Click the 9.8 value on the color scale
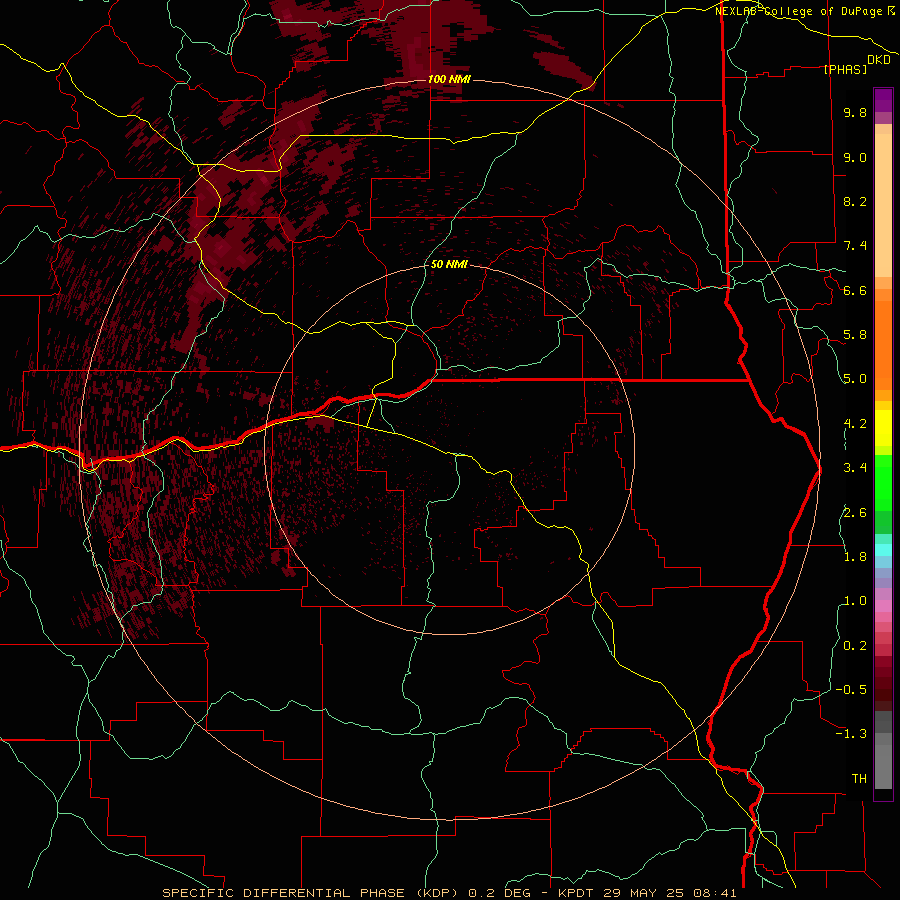Image resolution: width=900 pixels, height=900 pixels. click(x=855, y=112)
